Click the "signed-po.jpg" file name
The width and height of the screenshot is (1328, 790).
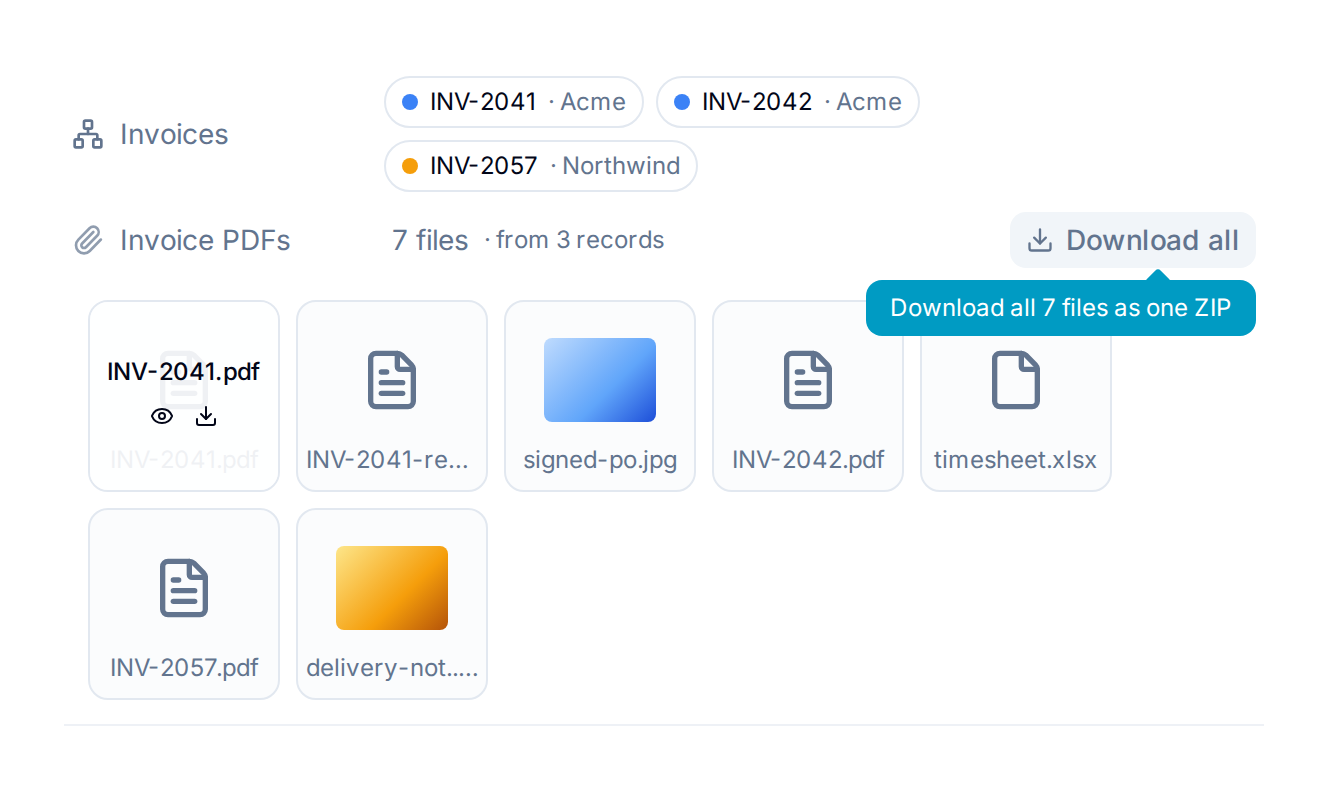[x=600, y=460]
